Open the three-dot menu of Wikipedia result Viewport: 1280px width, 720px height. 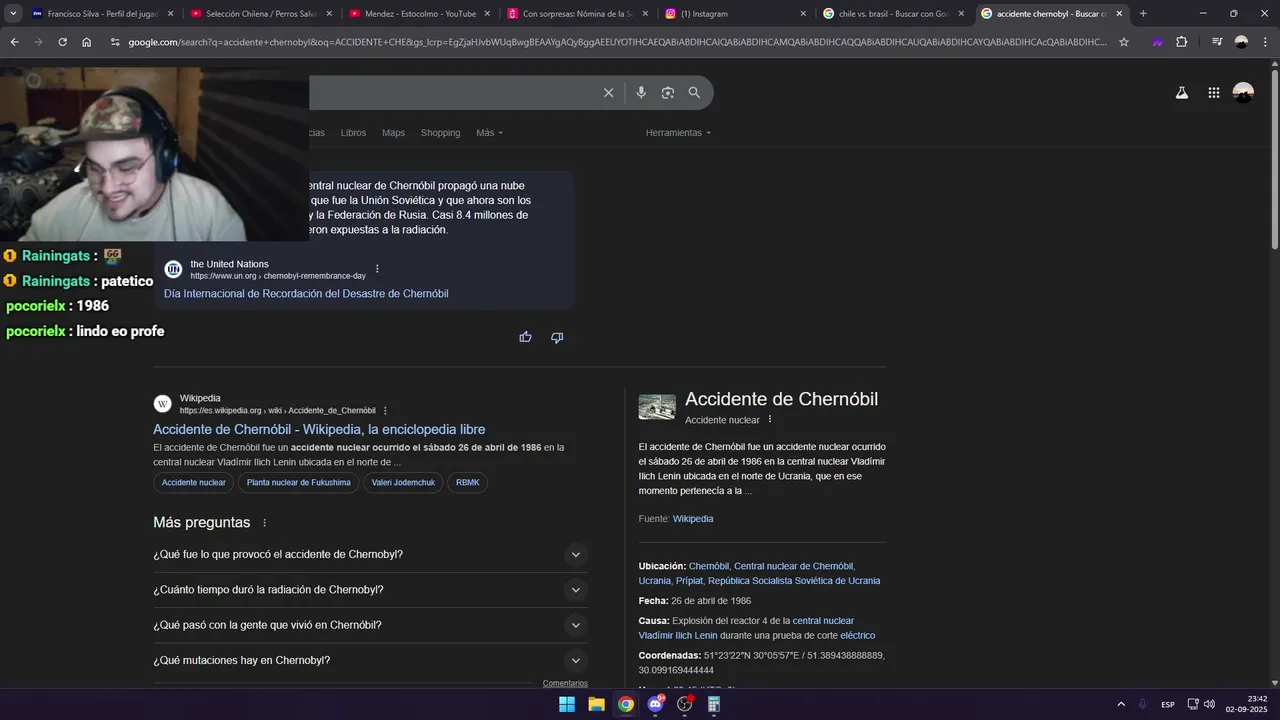coord(385,411)
